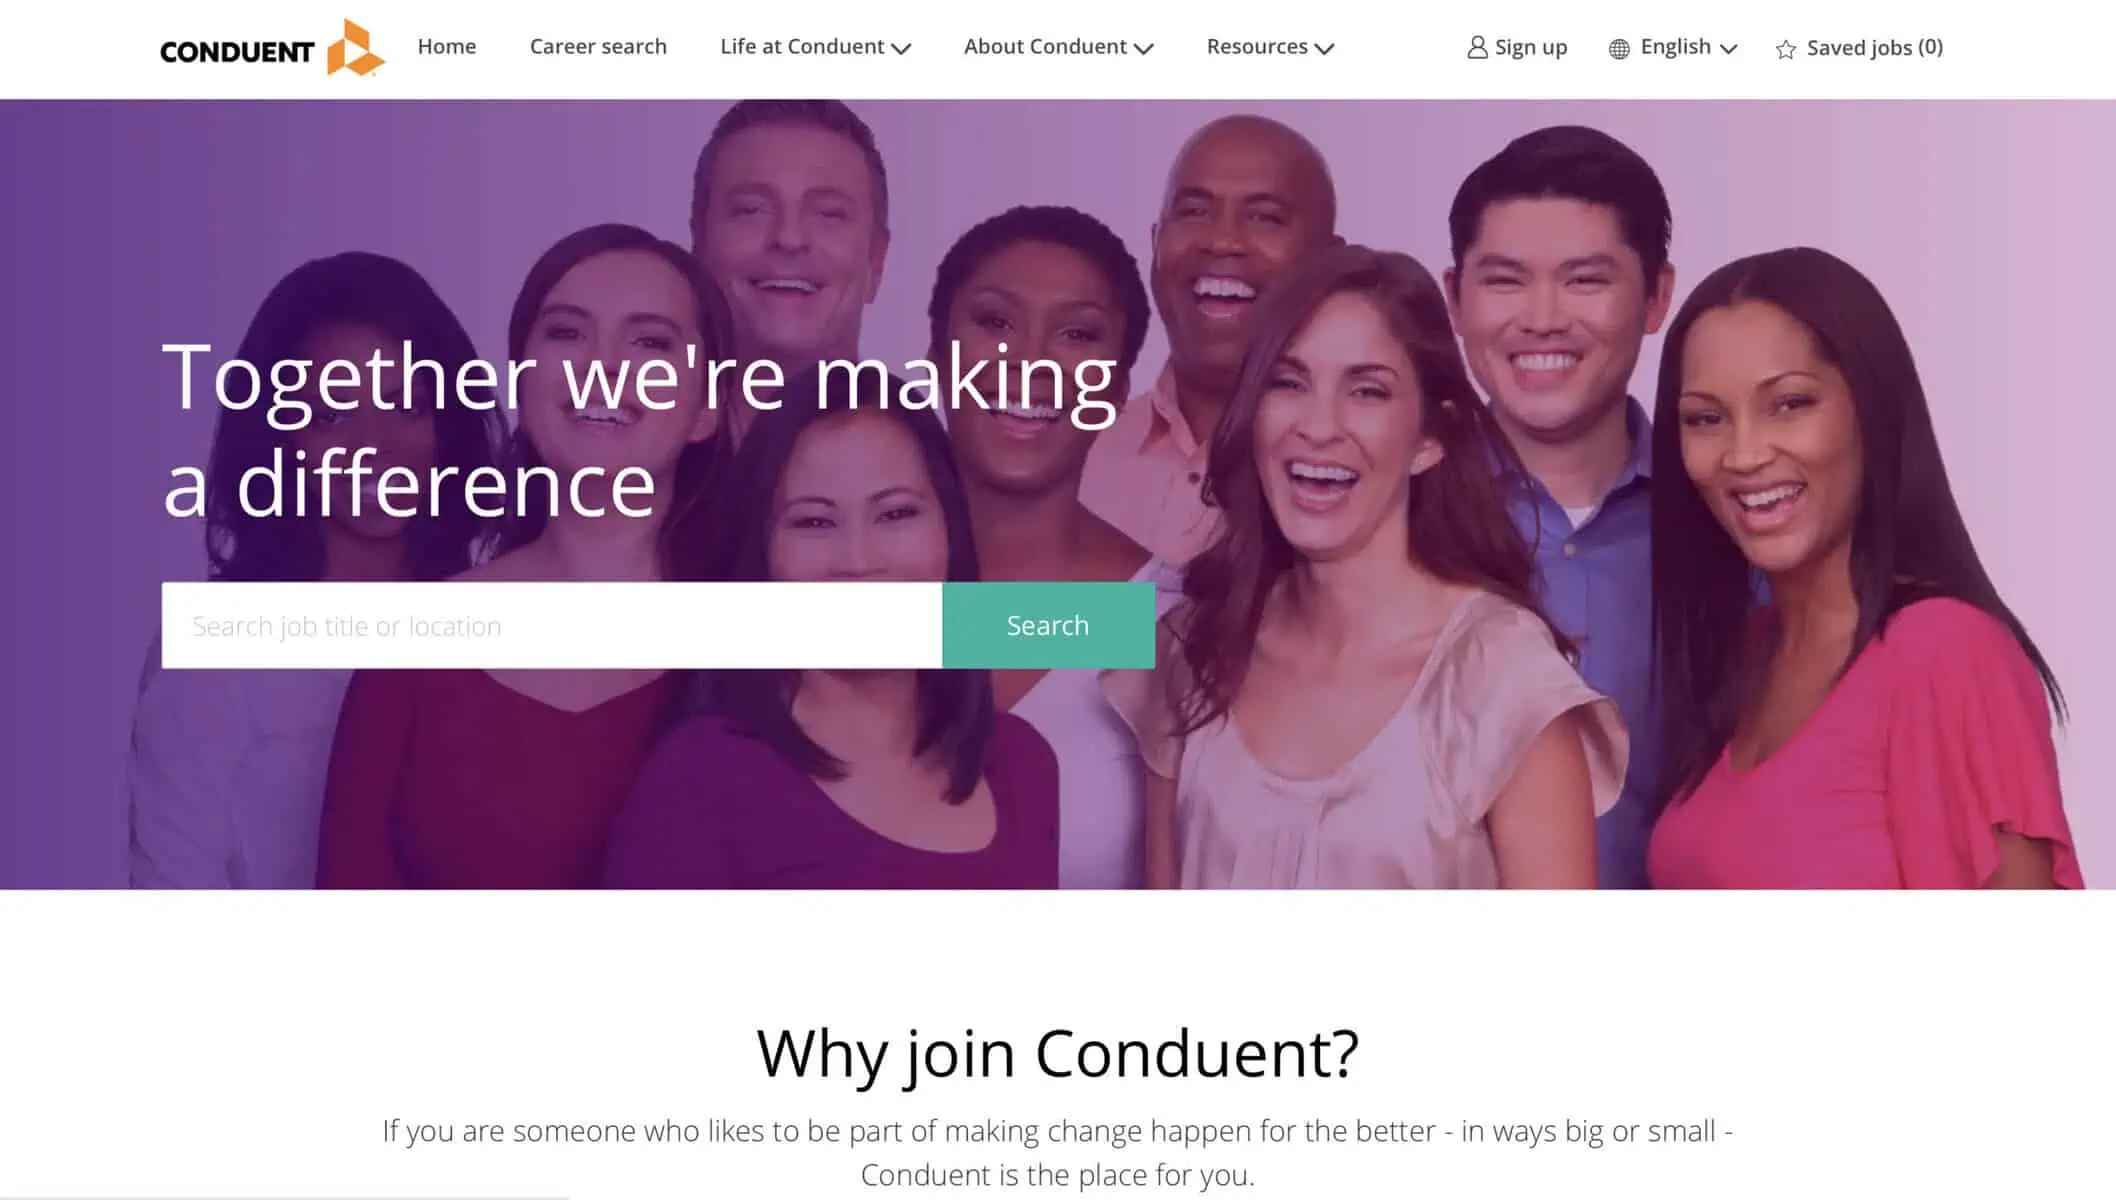The height and width of the screenshot is (1200, 2116).
Task: Open the English language chevron
Action: click(x=1728, y=48)
